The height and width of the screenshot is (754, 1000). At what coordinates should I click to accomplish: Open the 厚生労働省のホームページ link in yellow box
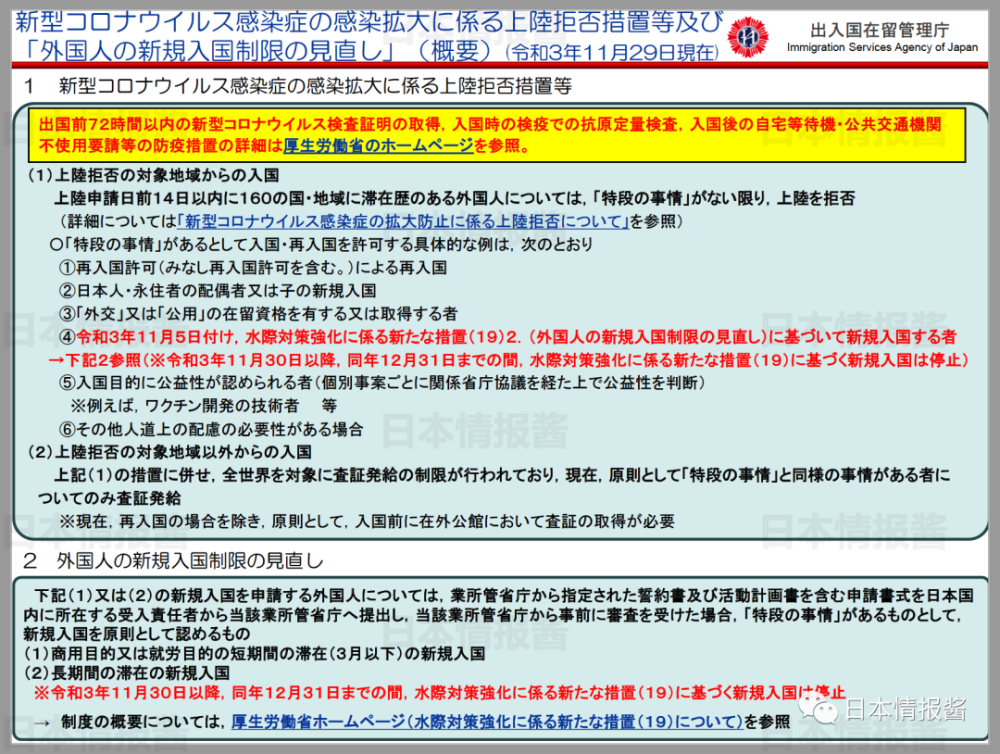pyautogui.click(x=378, y=146)
